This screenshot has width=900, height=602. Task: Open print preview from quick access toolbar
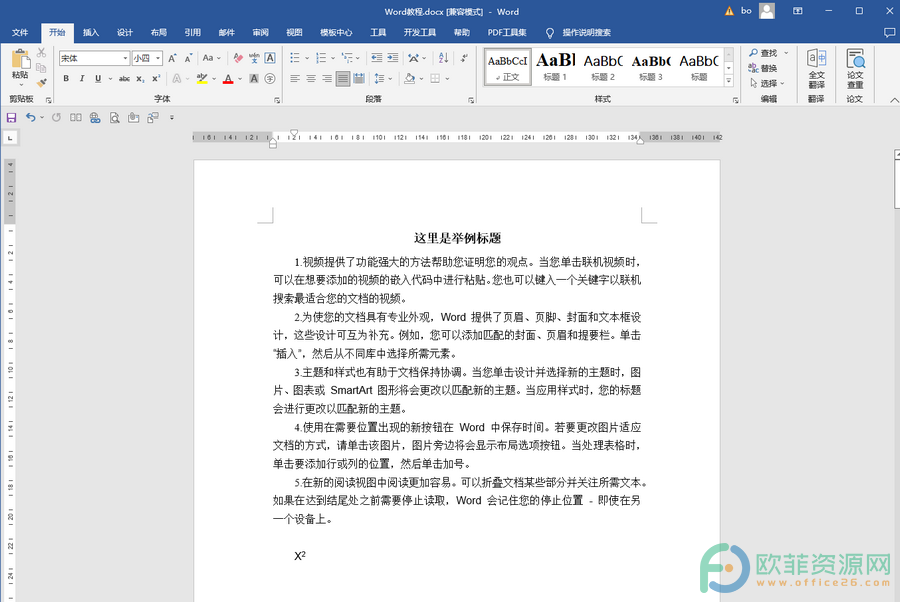tap(114, 118)
